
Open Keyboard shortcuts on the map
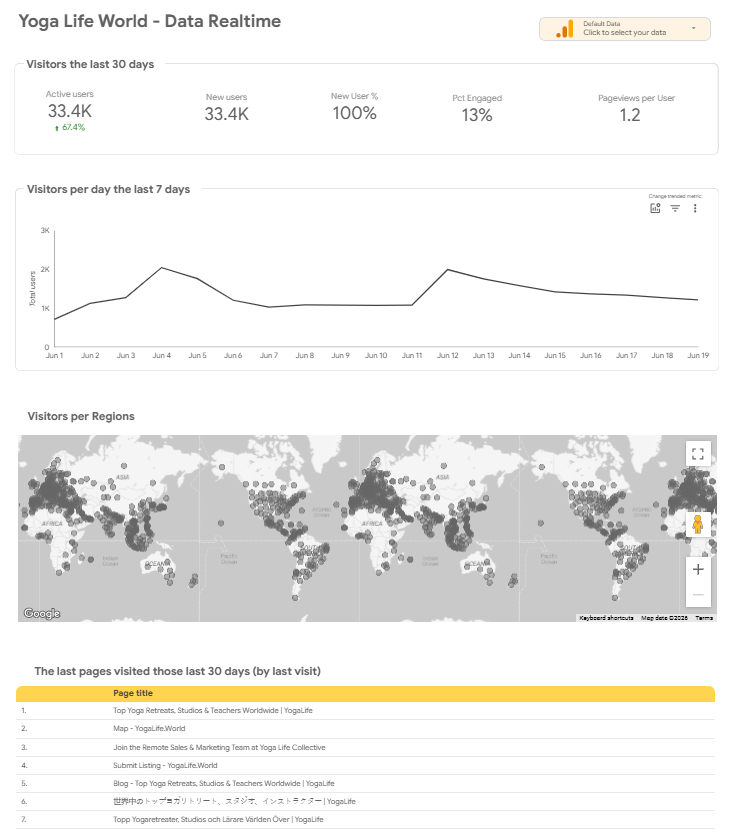click(606, 618)
